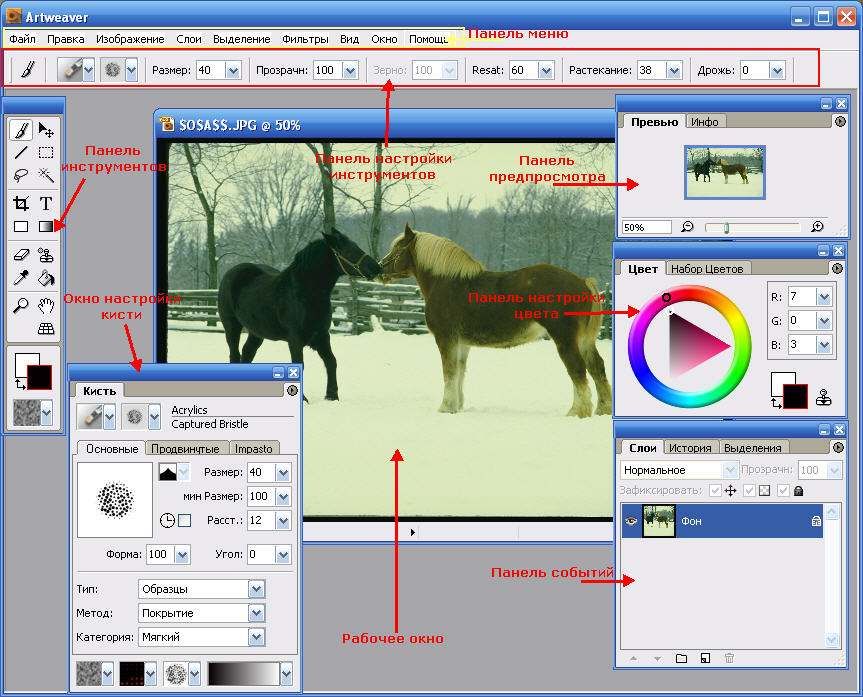Select the Clone Stamp tool
Viewport: 863px width, 697px height.
coord(46,254)
